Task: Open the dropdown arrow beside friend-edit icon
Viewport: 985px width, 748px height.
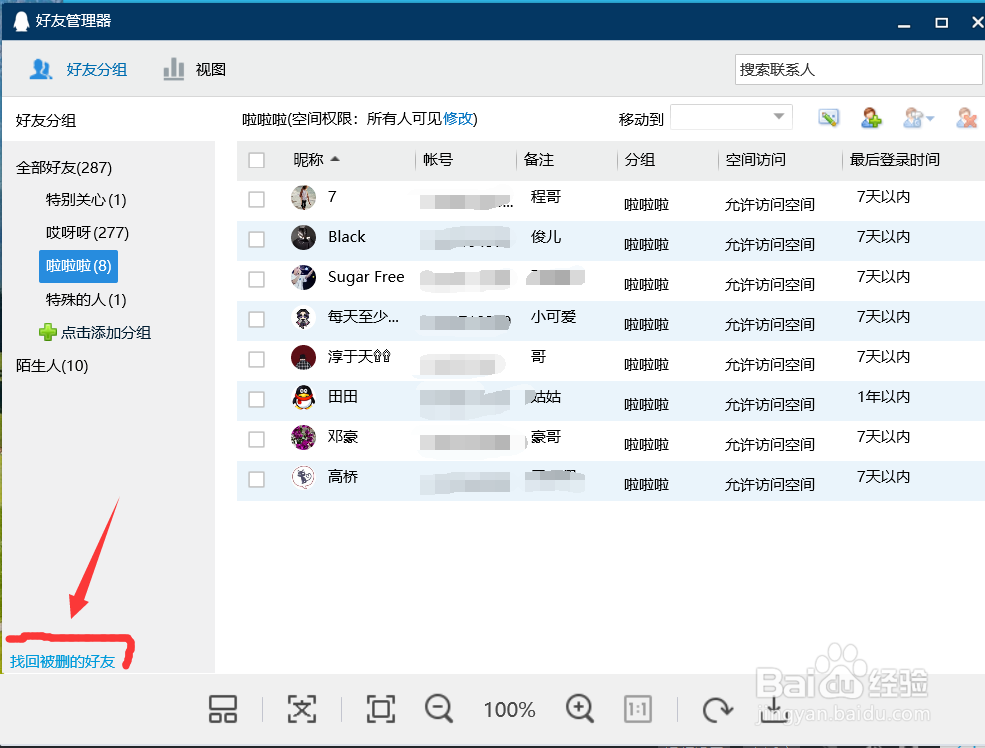Action: (x=928, y=117)
